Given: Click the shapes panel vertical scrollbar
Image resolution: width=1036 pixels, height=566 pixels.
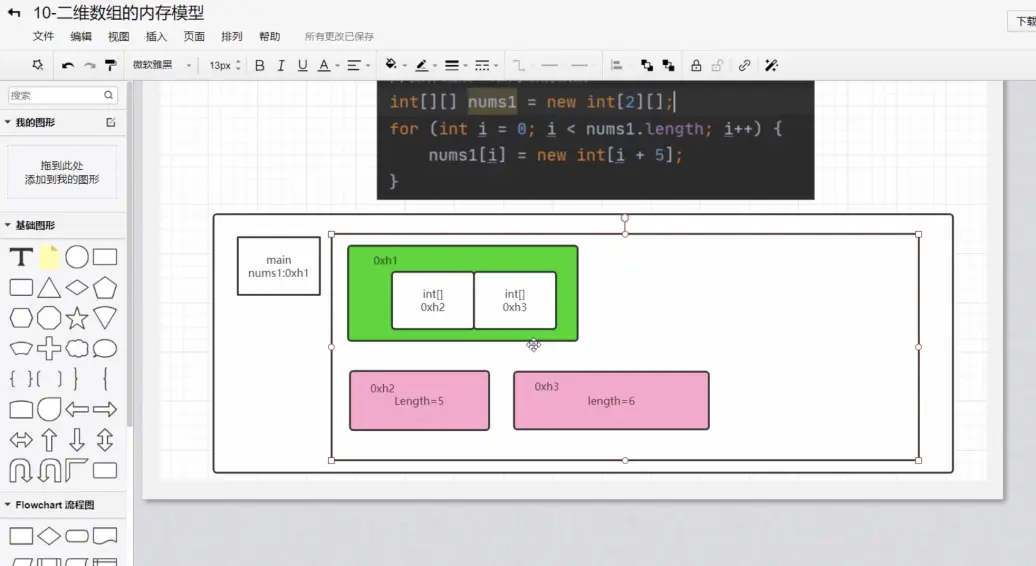Looking at the screenshot, I should pyautogui.click(x=130, y=254).
